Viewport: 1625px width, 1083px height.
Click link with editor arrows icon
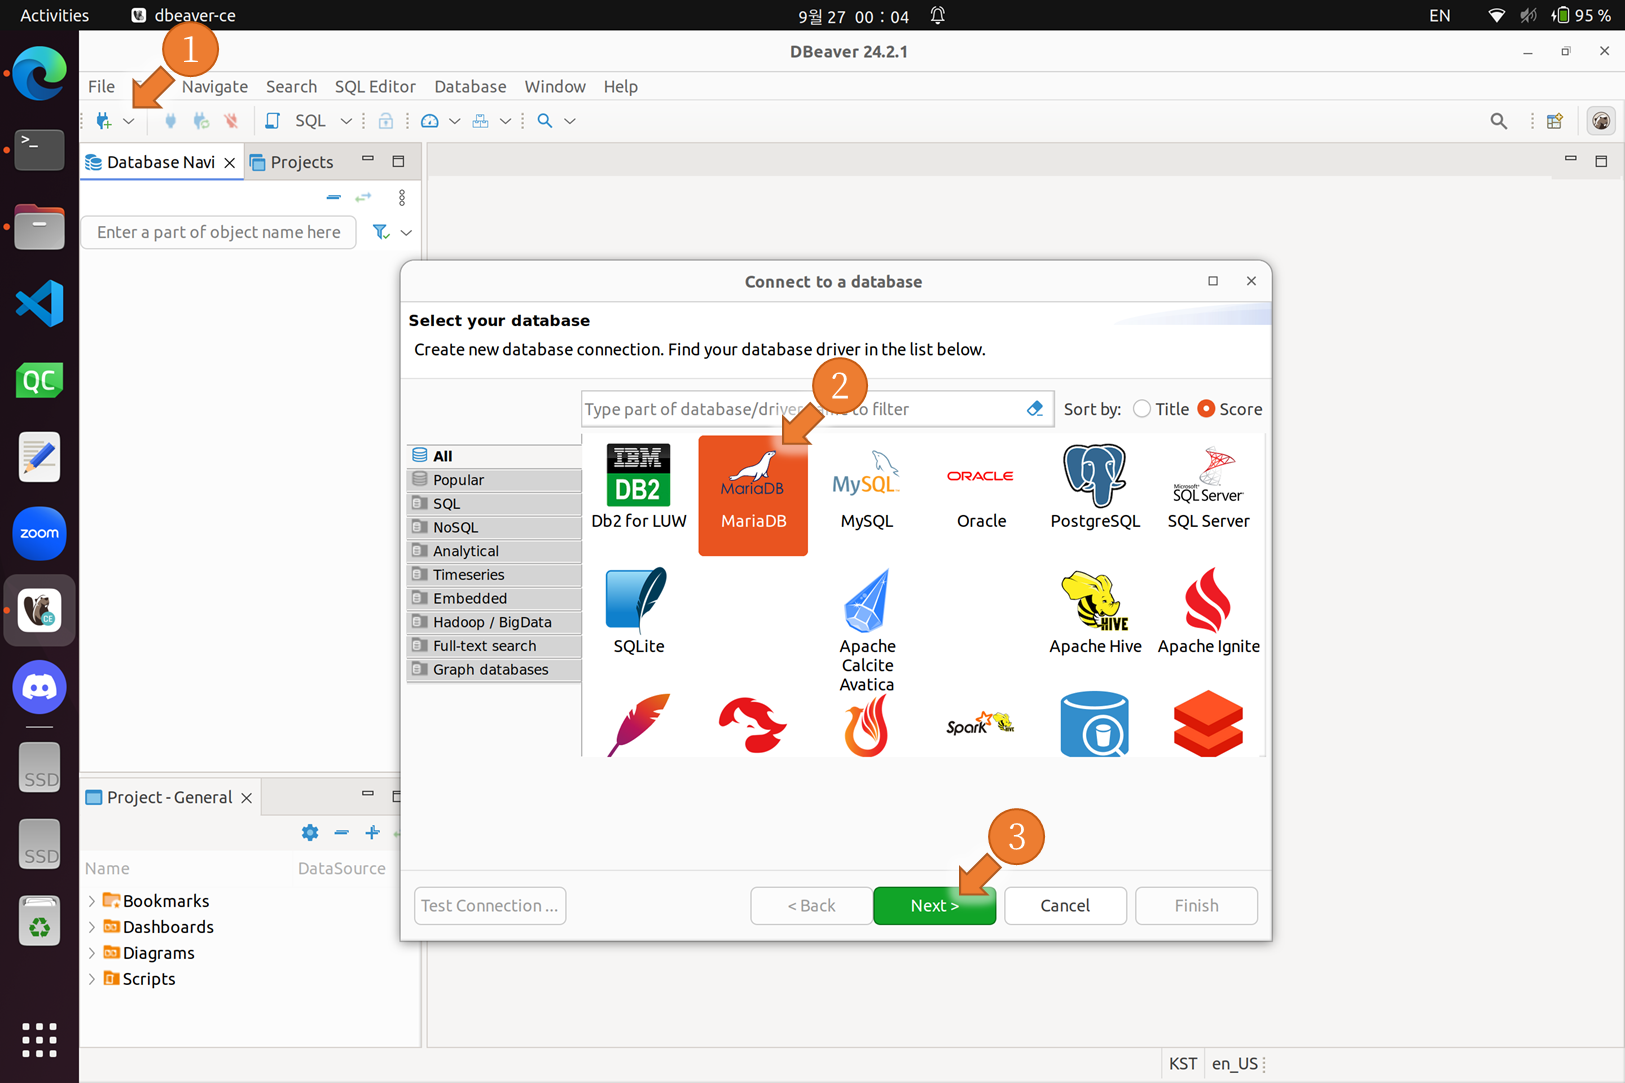363,198
